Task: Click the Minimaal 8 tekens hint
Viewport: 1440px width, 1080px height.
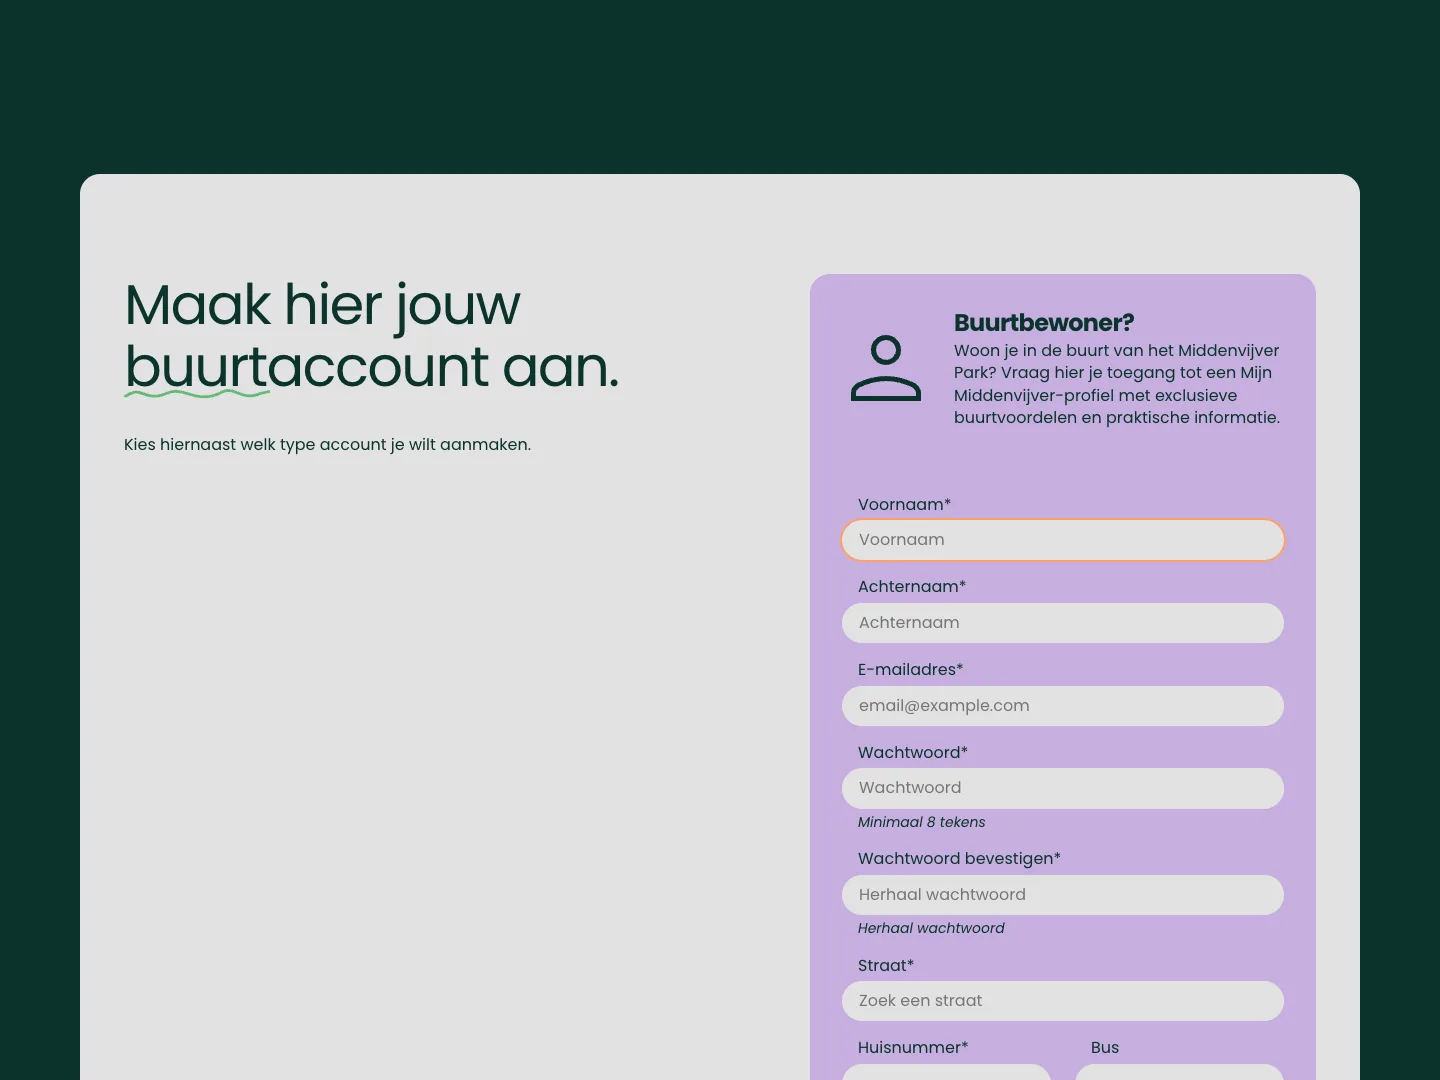Action: coord(921,822)
